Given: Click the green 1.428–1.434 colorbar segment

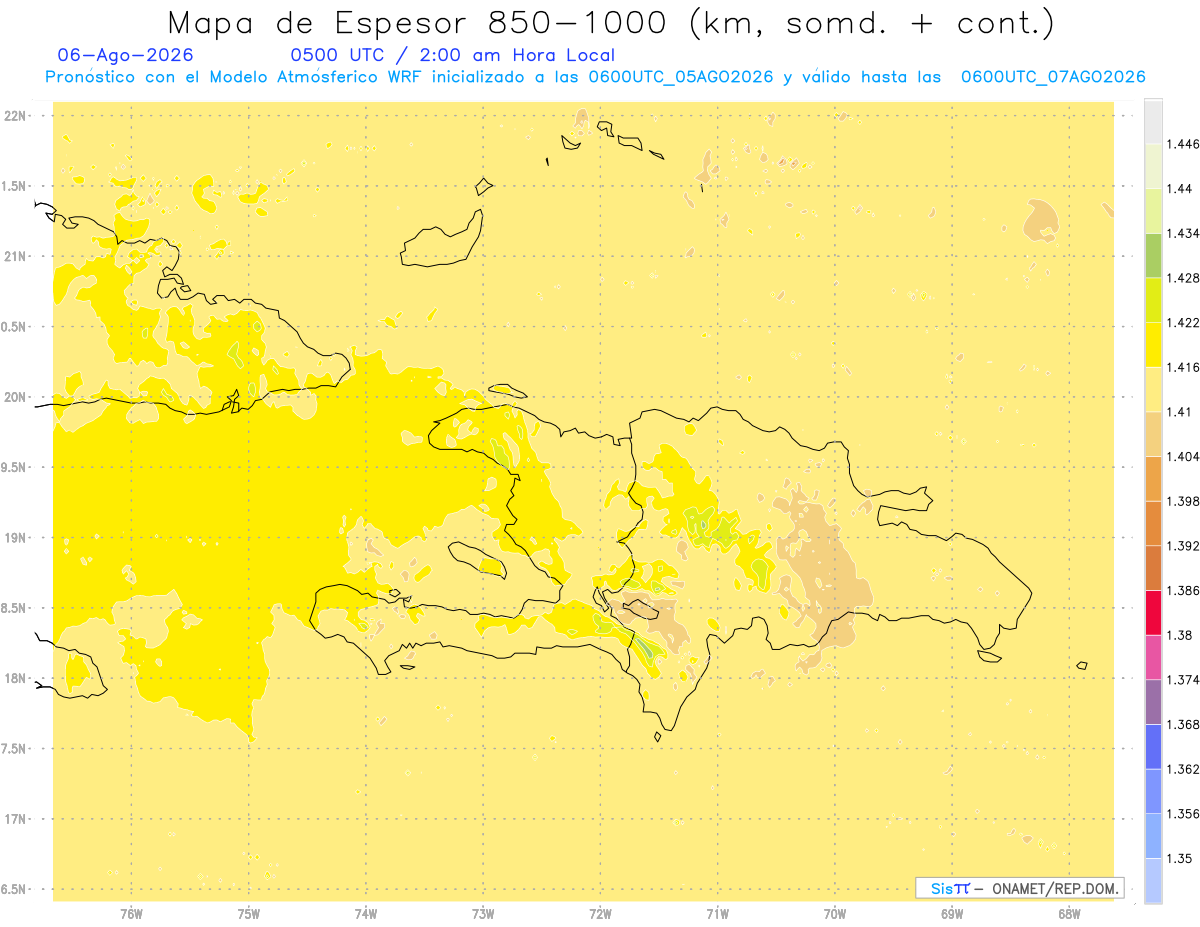Looking at the screenshot, I should click(1153, 256).
